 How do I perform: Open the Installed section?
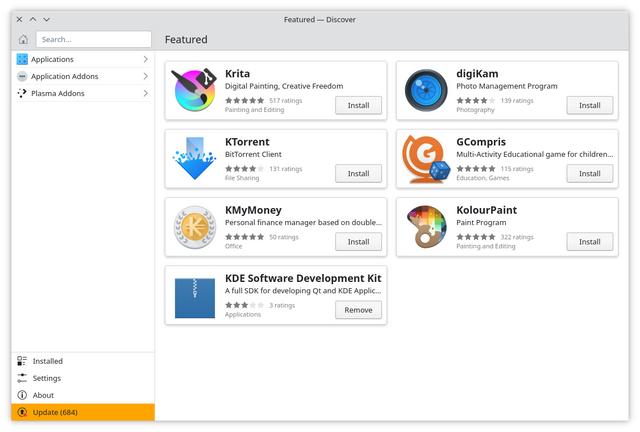83,361
